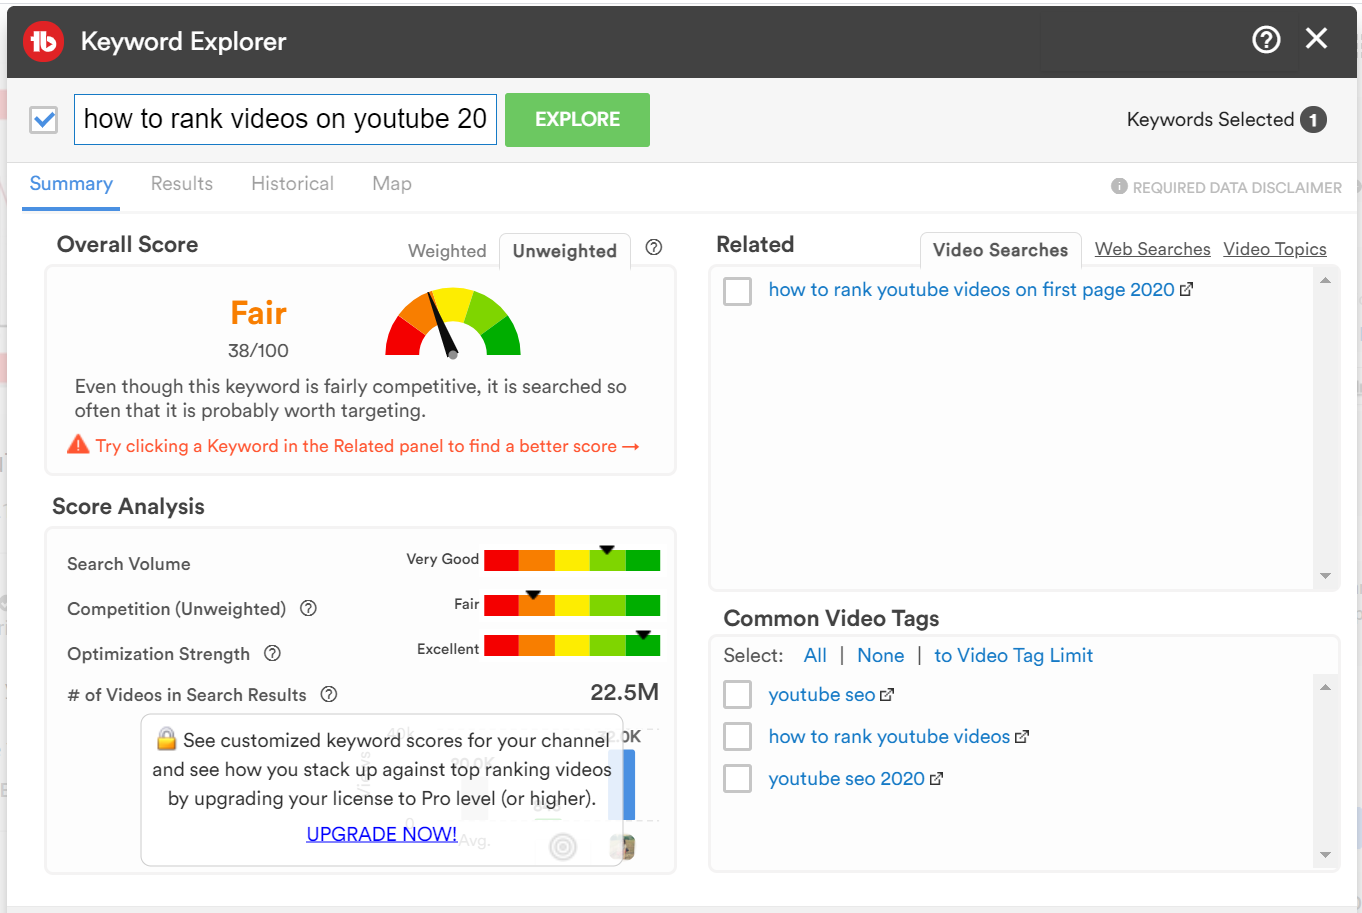Image resolution: width=1362 pixels, height=913 pixels.
Task: Click 'Try clicking a Keyword in the Related panel' hint
Action: coord(367,446)
